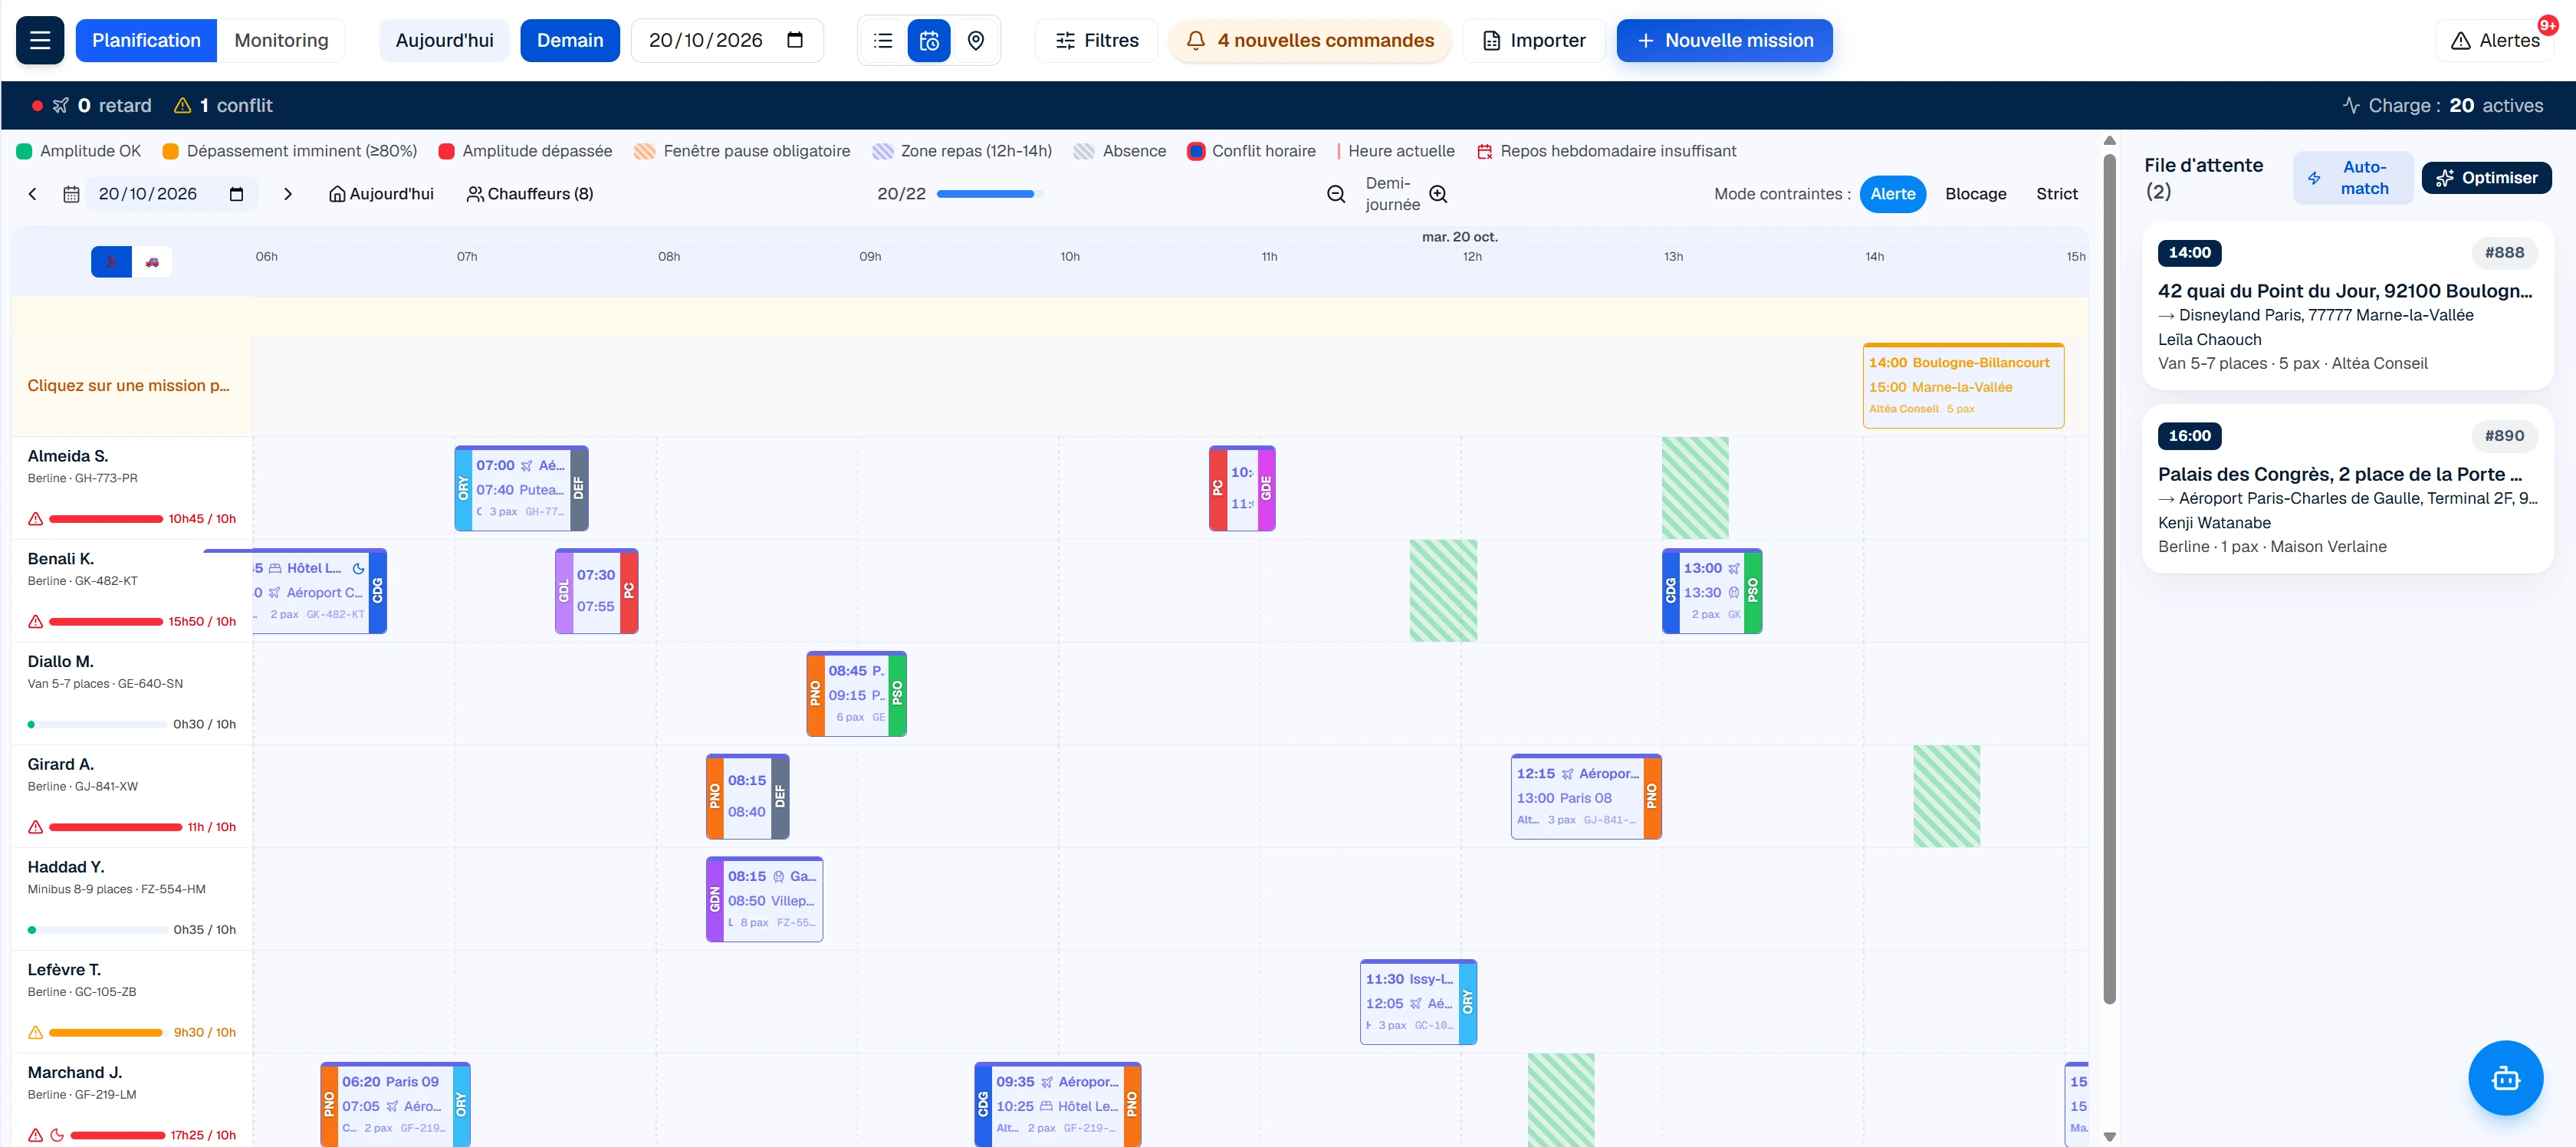Select the calendar timeline view icon
The height and width of the screenshot is (1147, 2576).
click(929, 40)
